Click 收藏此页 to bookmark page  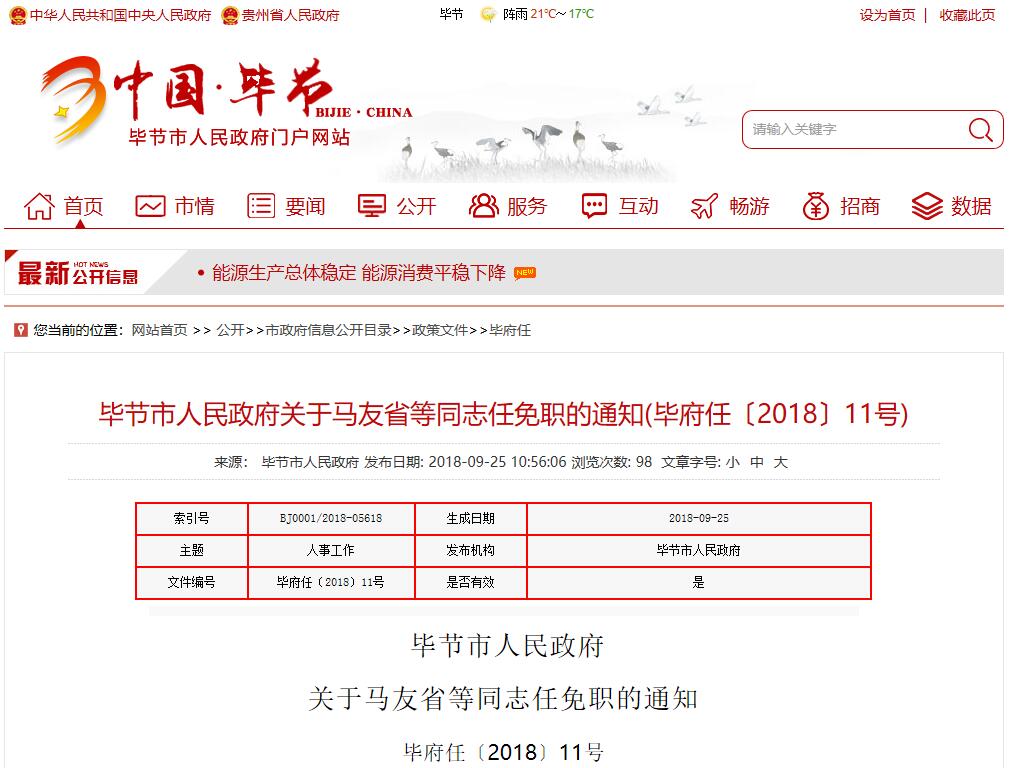[967, 15]
